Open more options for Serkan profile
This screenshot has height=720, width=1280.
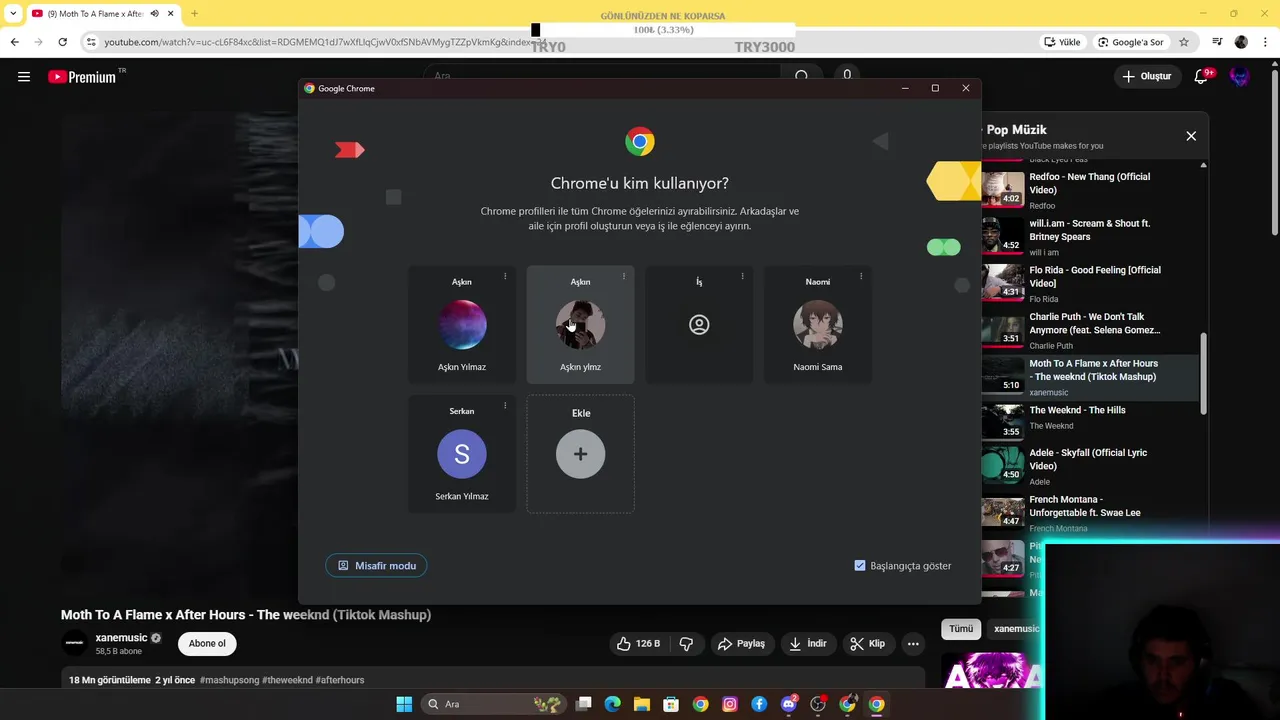coord(505,406)
